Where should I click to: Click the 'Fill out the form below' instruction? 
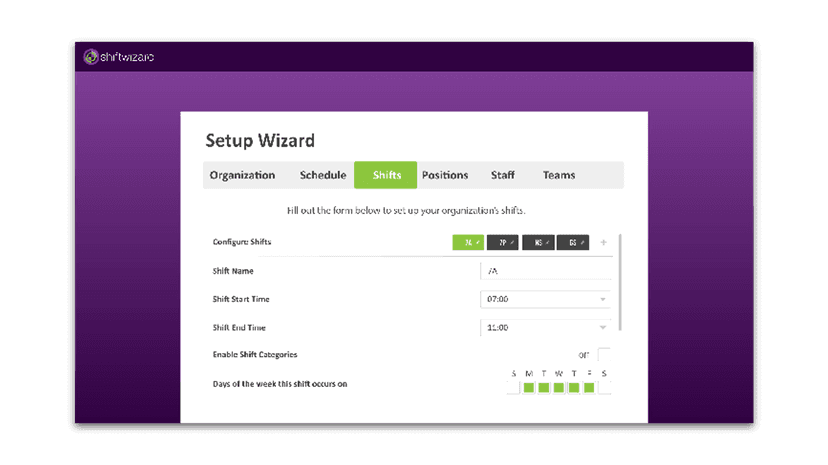(406, 211)
